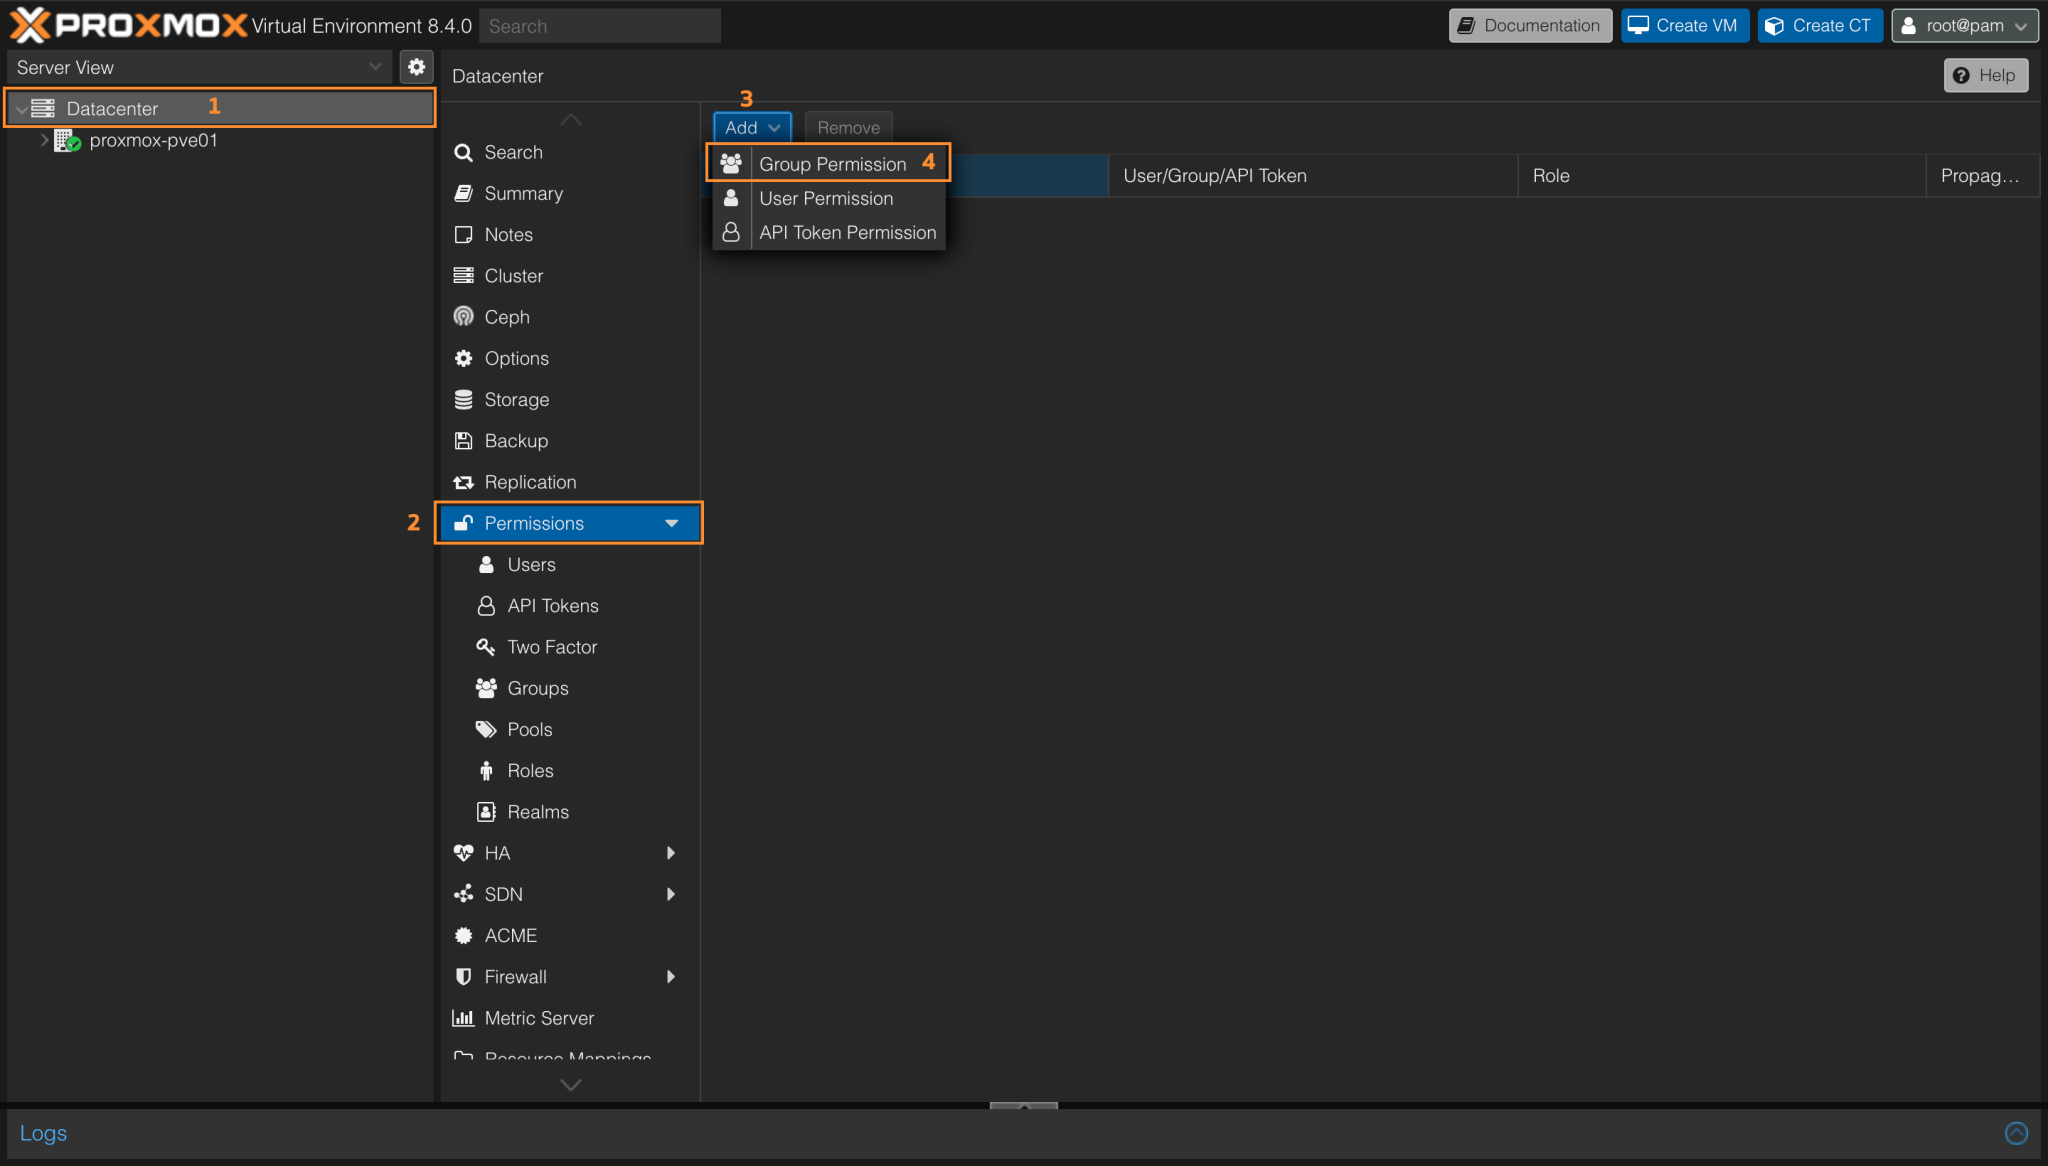Open the settings gear next to Server View
Image resolution: width=2048 pixels, height=1166 pixels.
tap(417, 66)
